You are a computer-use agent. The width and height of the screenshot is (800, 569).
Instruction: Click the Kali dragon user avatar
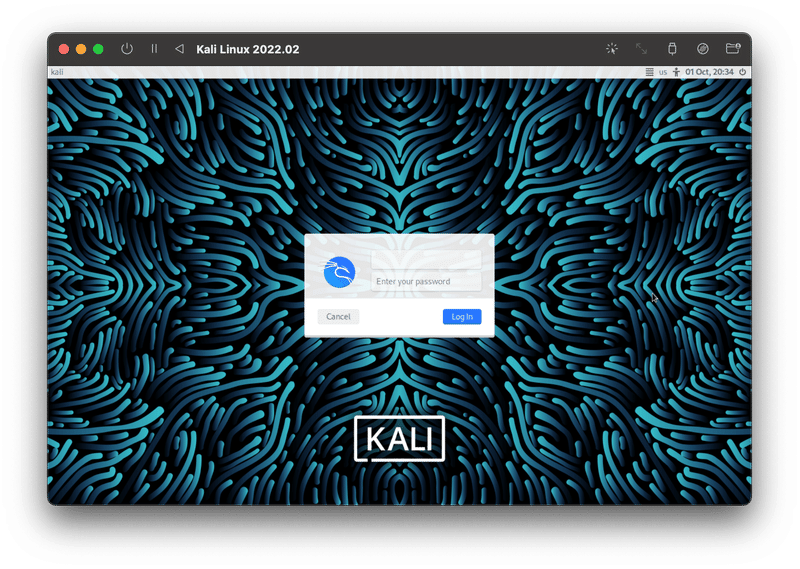pyautogui.click(x=339, y=272)
